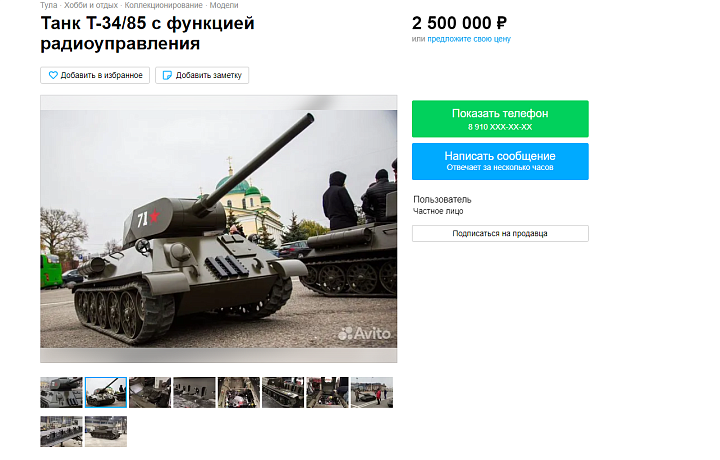Click the note icon on Добавить заметку
Screen dimensions: 720x460
[168, 75]
